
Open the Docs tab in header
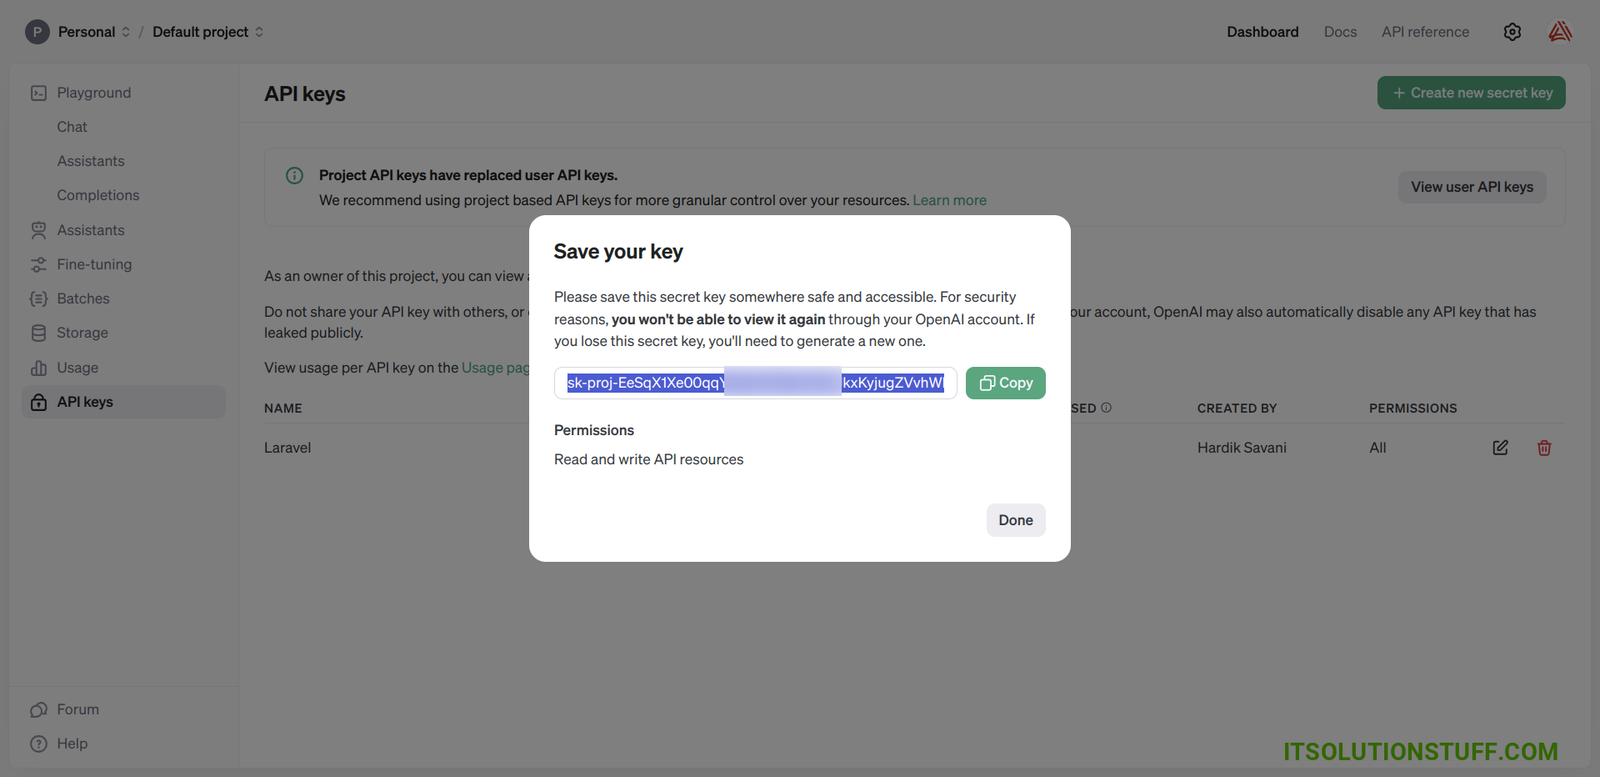(x=1340, y=32)
